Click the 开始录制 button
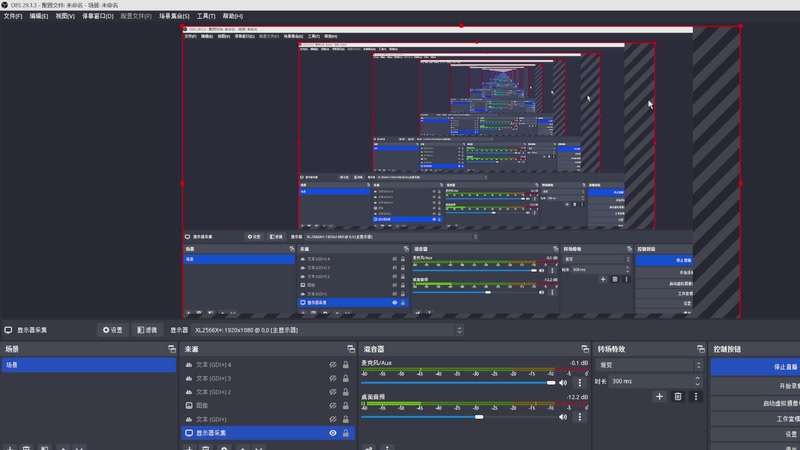 (x=755, y=386)
